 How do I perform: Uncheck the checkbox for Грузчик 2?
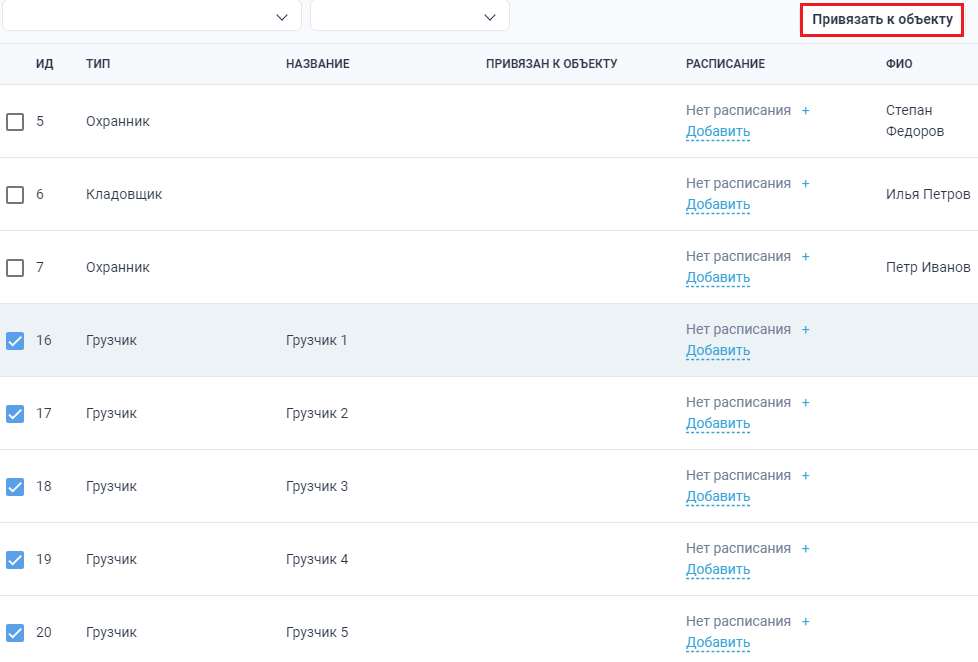click(15, 414)
